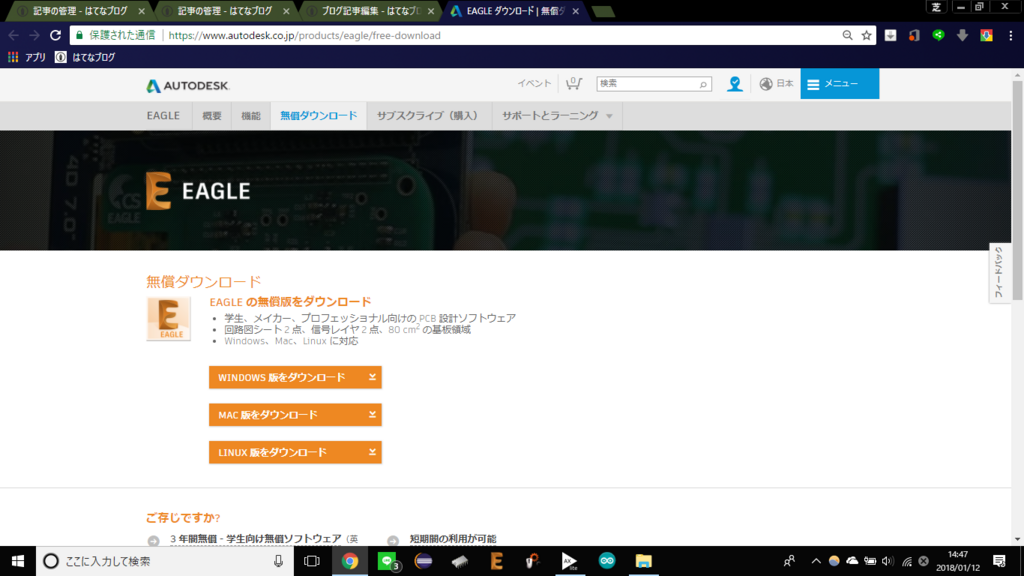Switch to ブログ記事編集 browser tab
This screenshot has width=1024, height=576.
click(370, 11)
